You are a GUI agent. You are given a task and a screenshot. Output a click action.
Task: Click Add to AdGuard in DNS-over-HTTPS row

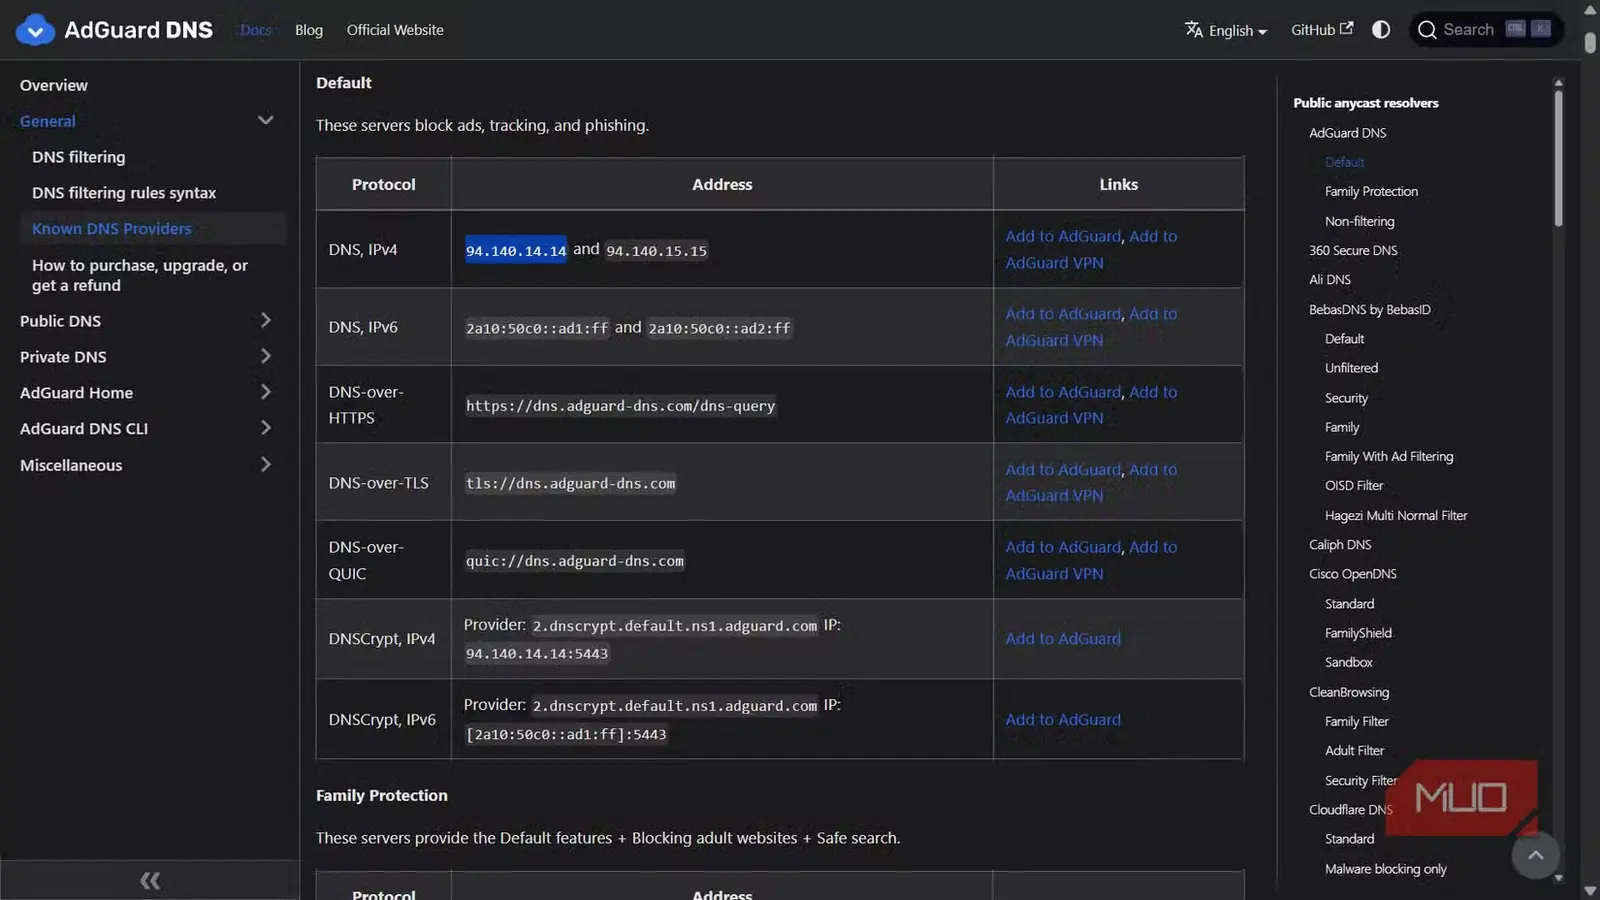pyautogui.click(x=1063, y=392)
